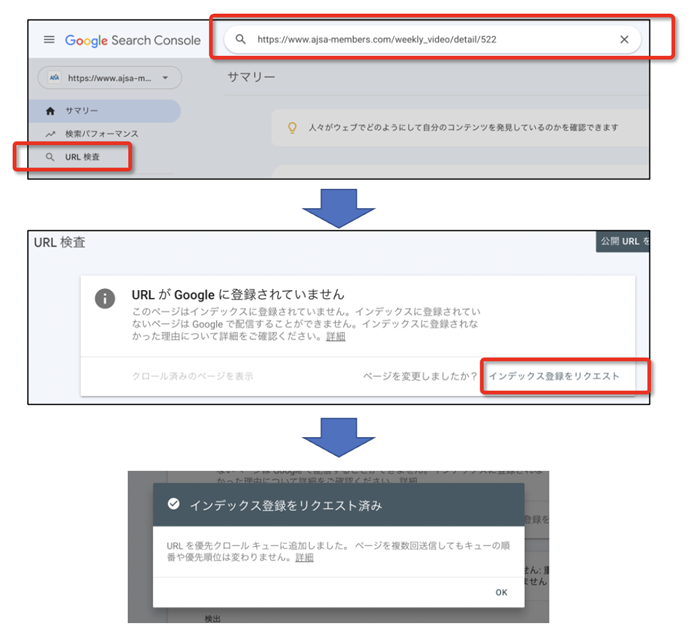This screenshot has width=699, height=634.
Task: Open the 詳細 link in the not-indexed message
Action: [336, 337]
